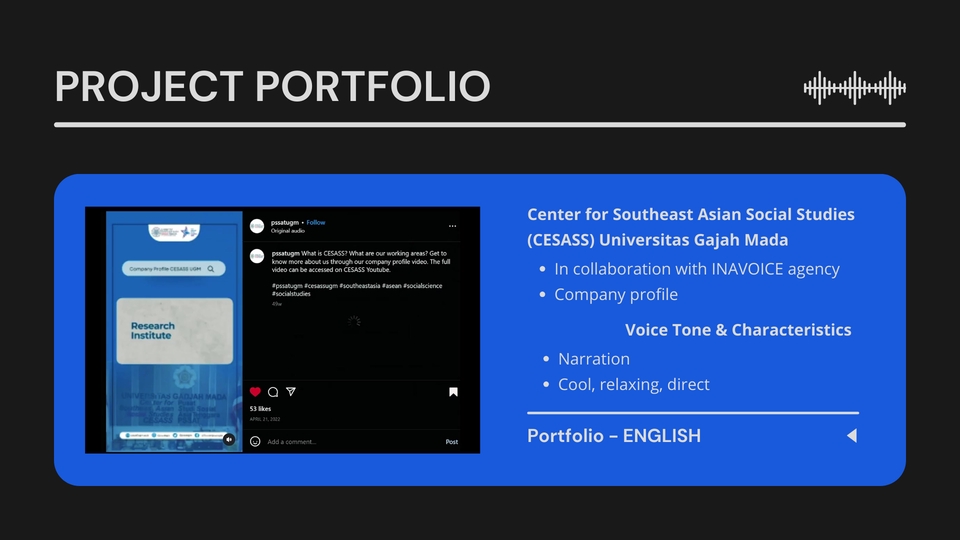This screenshot has width=960, height=540.
Task: Click the Company Profile CESASS UGM search field
Action: 174,269
